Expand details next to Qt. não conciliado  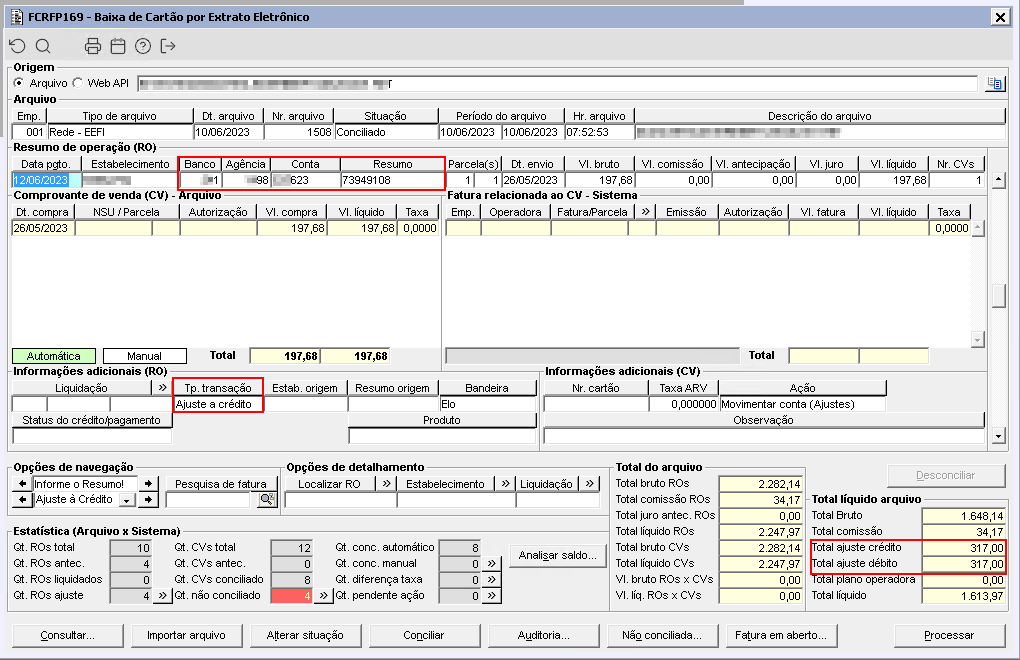323,595
